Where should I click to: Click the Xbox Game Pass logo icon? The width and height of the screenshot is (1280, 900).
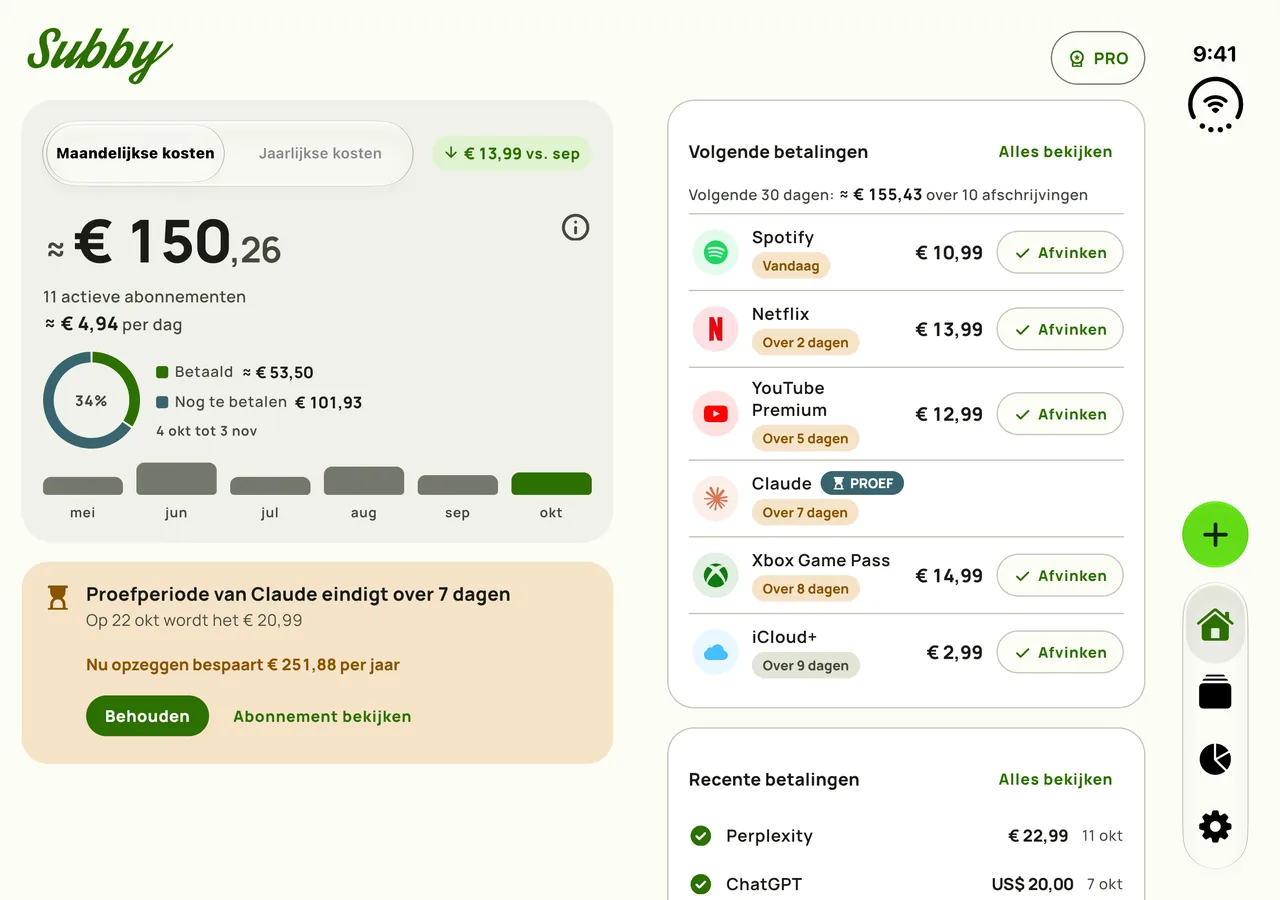[x=715, y=576]
